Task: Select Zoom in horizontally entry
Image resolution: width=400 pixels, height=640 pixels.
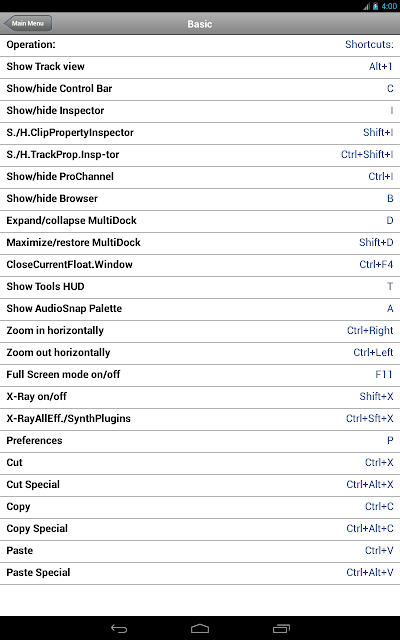Action: [x=200, y=331]
